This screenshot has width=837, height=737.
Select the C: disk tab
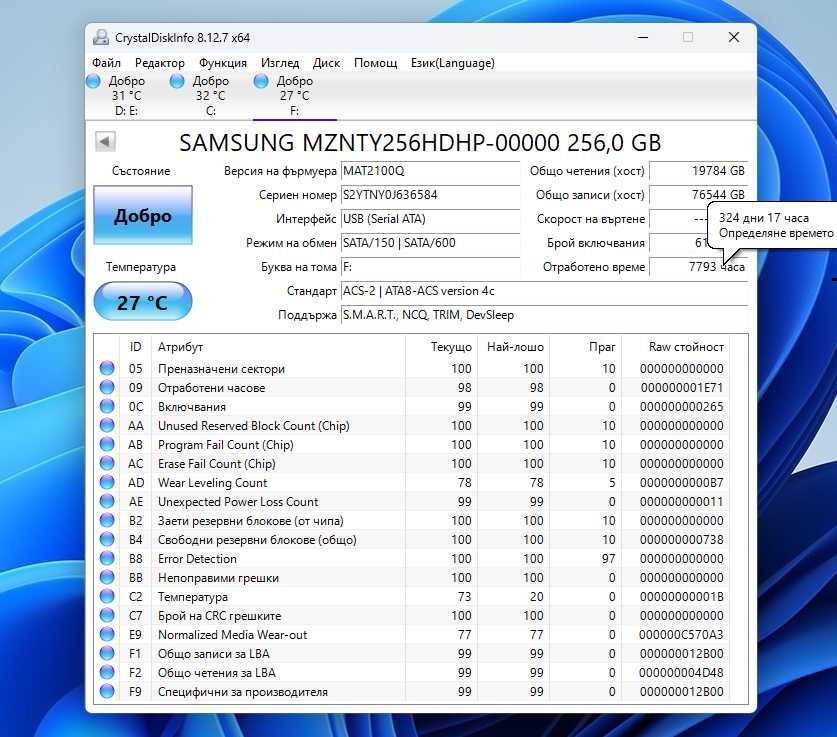[210, 96]
